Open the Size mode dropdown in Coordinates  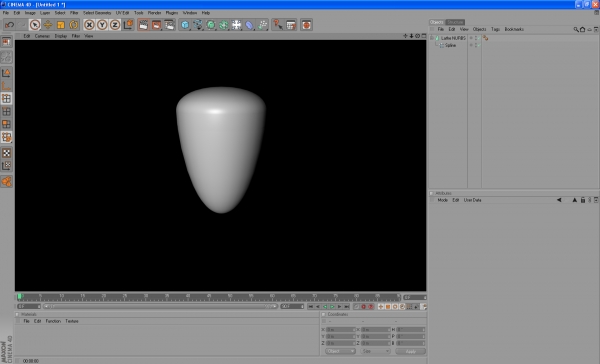375,351
